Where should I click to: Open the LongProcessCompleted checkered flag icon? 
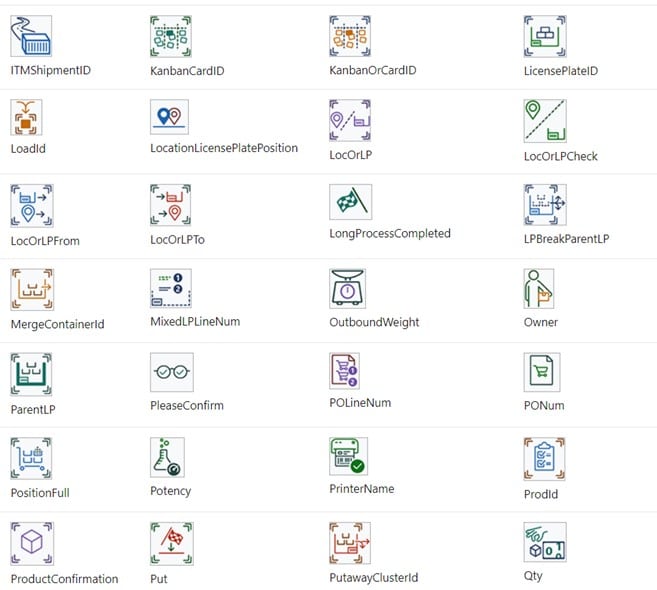[x=351, y=202]
